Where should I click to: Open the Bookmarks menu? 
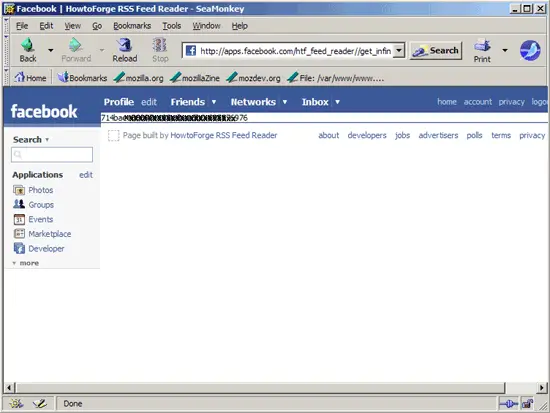(x=132, y=26)
